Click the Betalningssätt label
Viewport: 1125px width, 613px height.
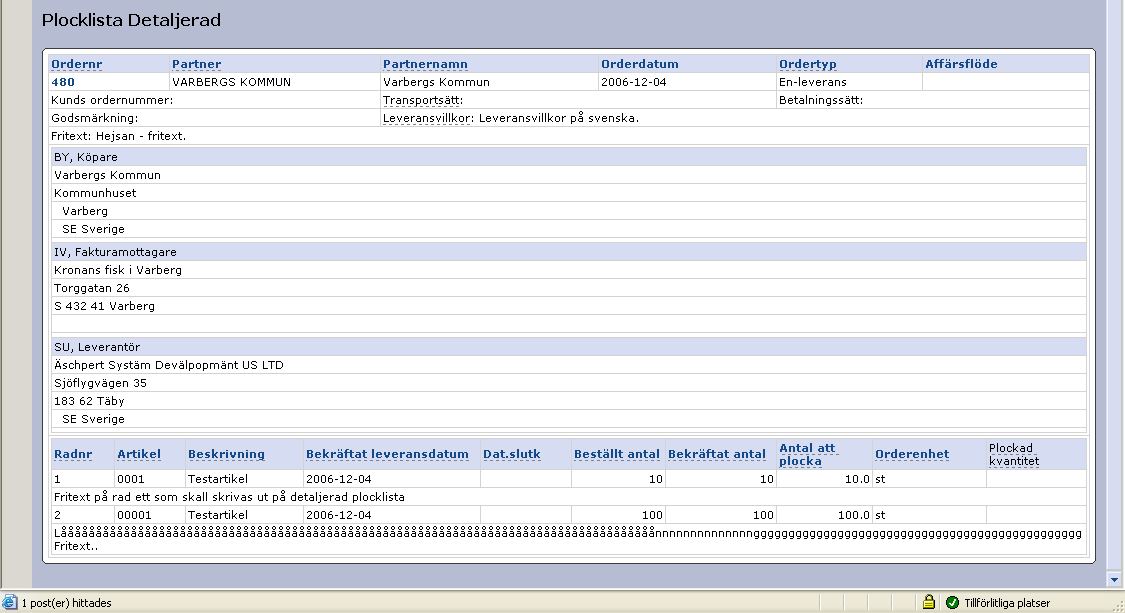(x=821, y=100)
